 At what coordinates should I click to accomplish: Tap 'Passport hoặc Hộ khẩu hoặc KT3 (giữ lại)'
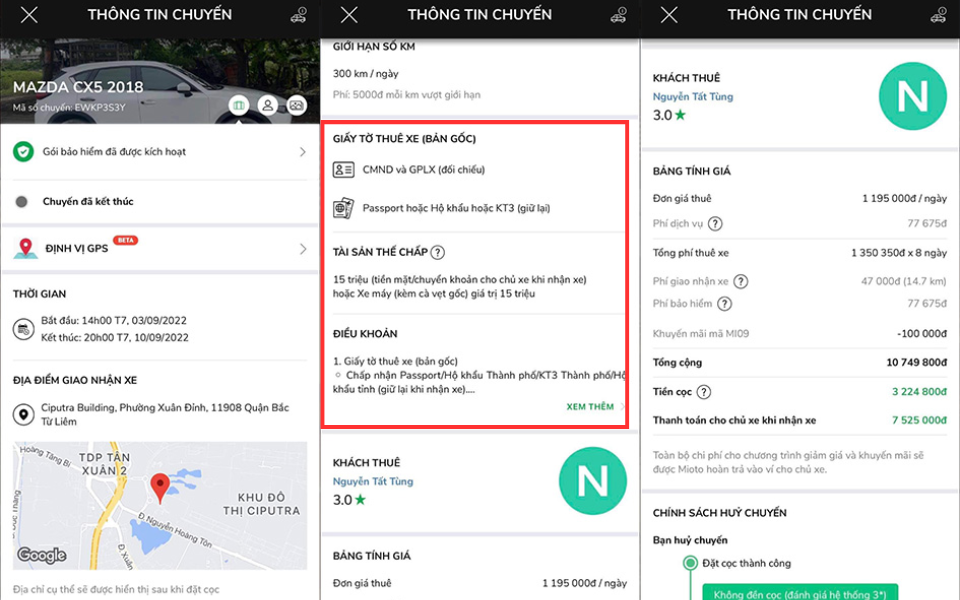(x=456, y=208)
